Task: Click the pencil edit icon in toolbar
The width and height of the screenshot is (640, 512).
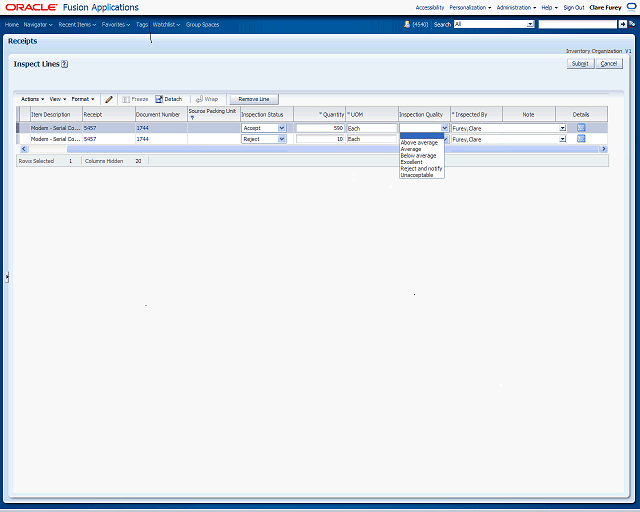Action: (109, 99)
